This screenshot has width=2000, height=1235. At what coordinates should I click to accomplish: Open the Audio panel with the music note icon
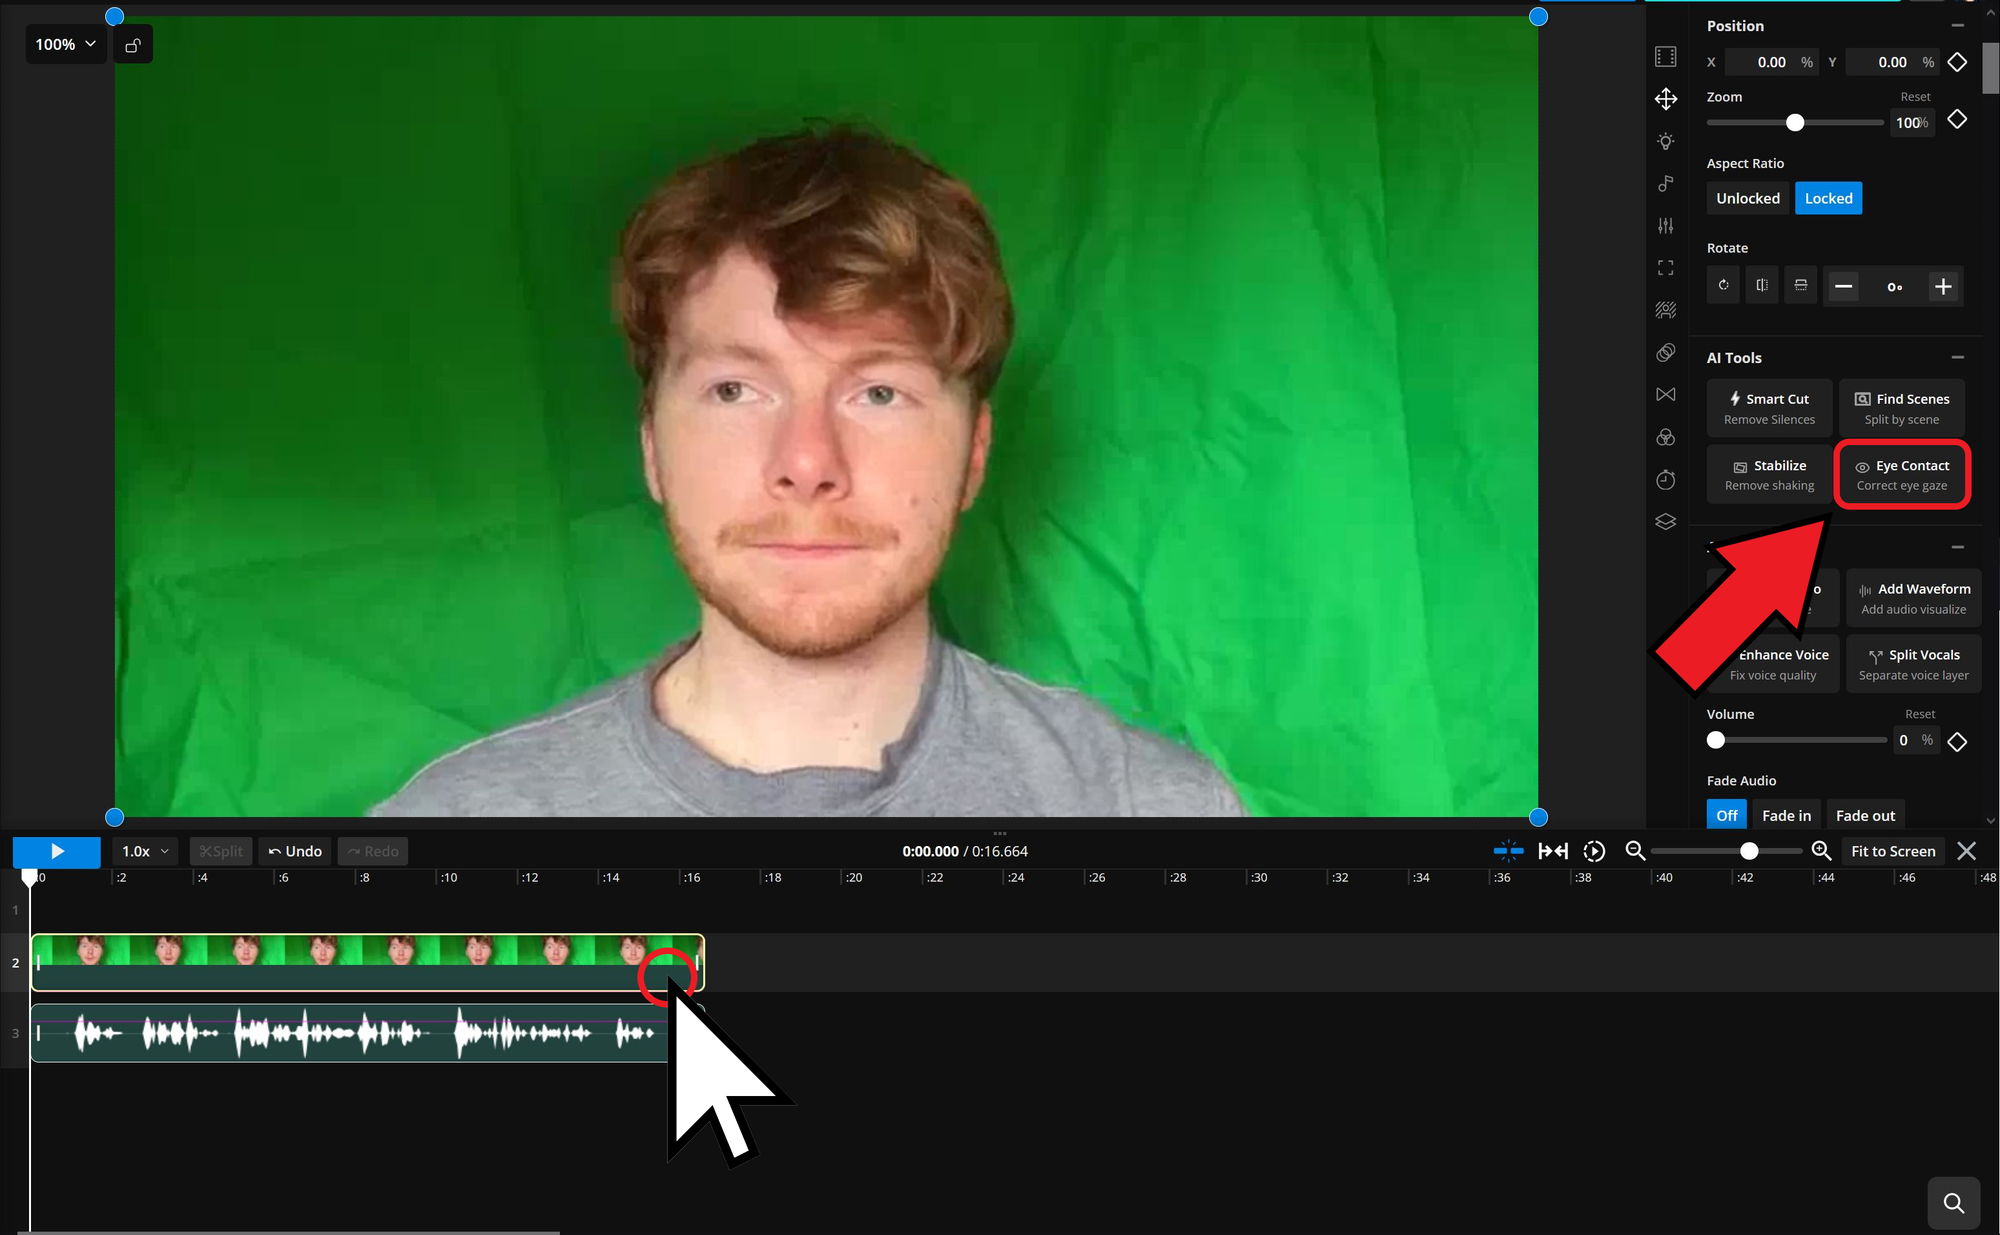coord(1666,184)
